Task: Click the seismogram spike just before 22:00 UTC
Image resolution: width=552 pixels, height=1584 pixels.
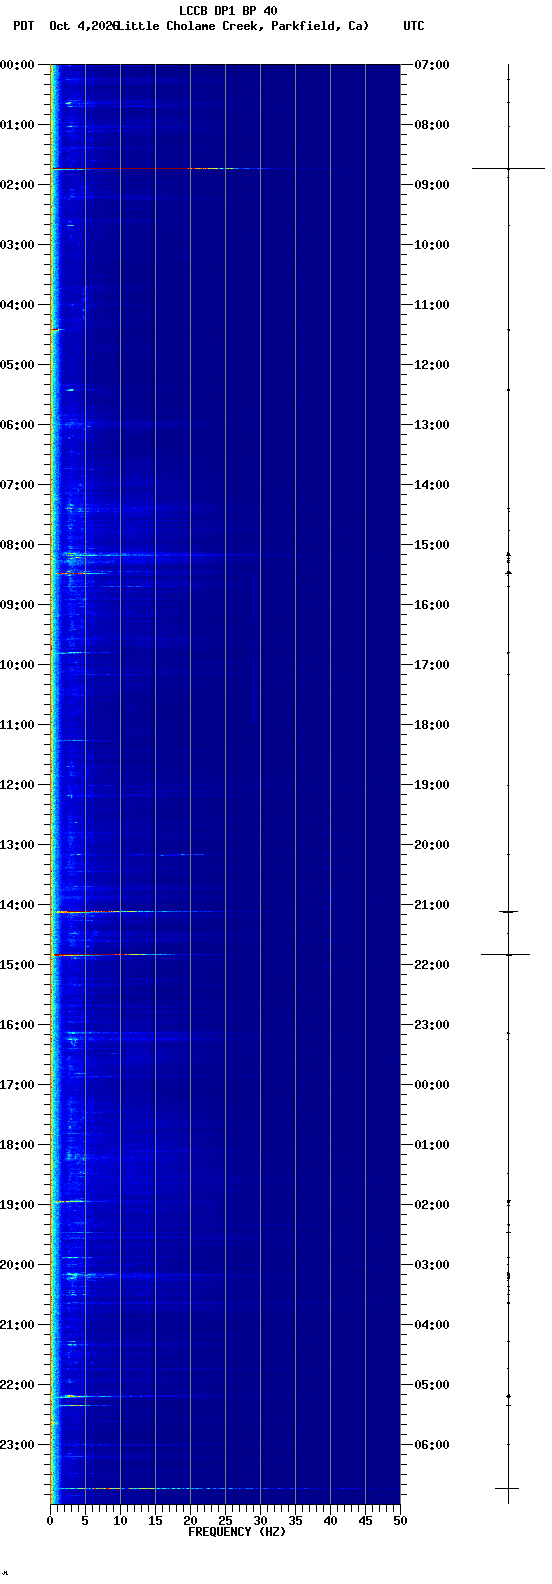Action: point(506,955)
